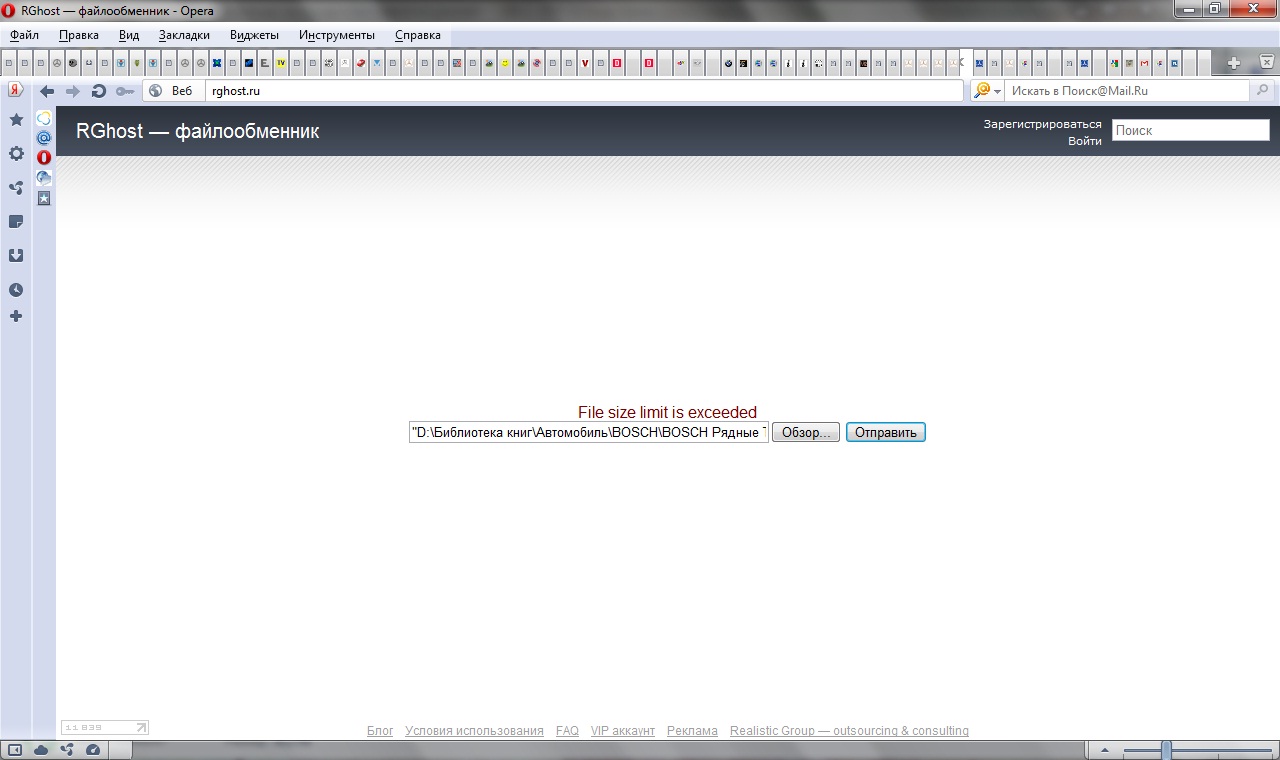Open the Opera Link share panel in sidebar

pyautogui.click(x=16, y=188)
